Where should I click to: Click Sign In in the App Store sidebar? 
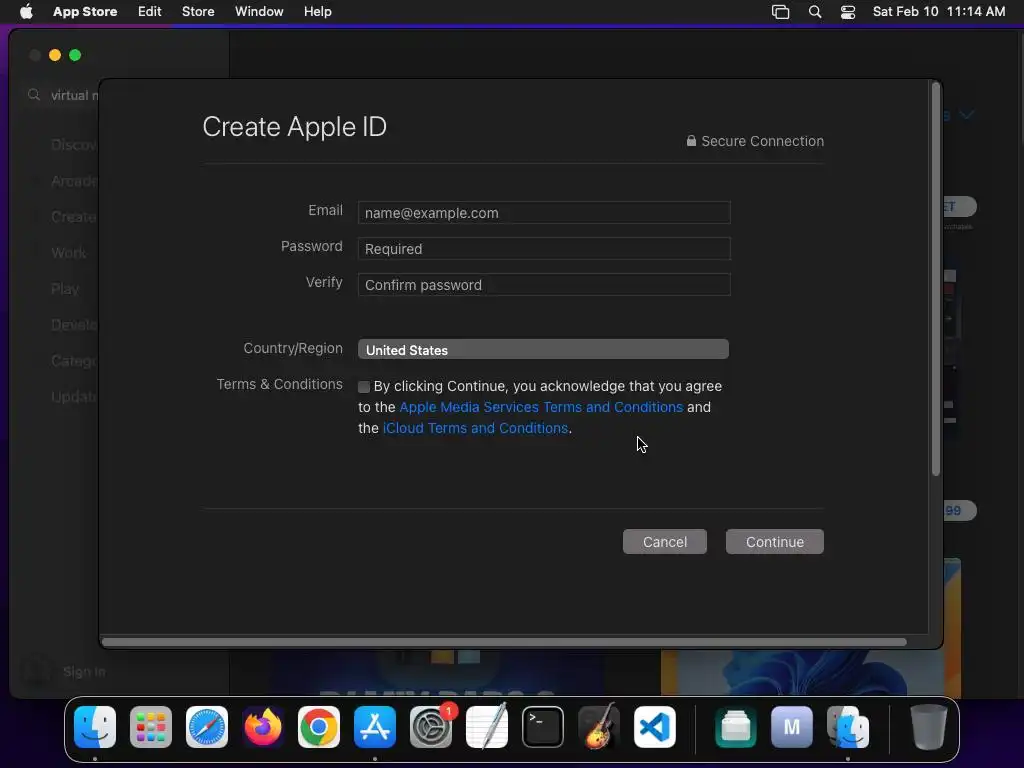click(84, 671)
